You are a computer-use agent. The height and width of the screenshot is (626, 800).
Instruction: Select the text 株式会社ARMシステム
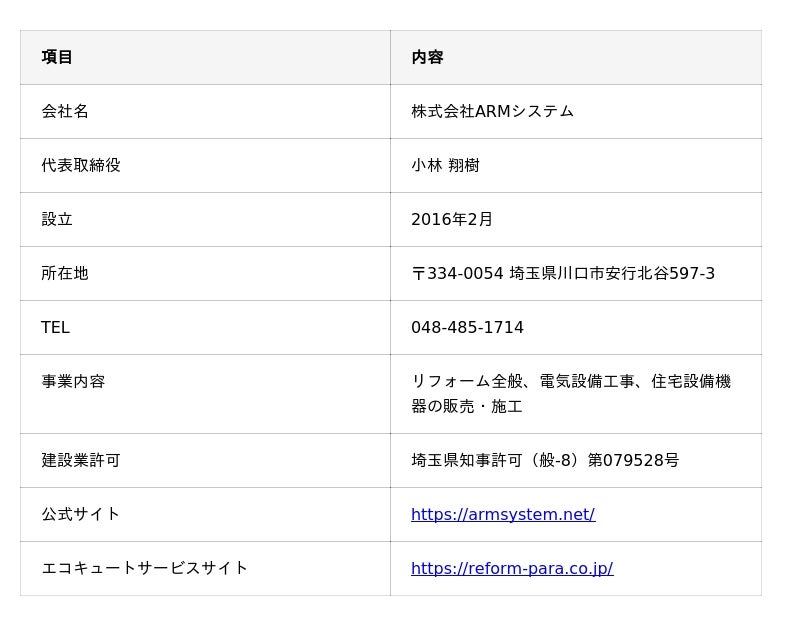[x=492, y=111]
